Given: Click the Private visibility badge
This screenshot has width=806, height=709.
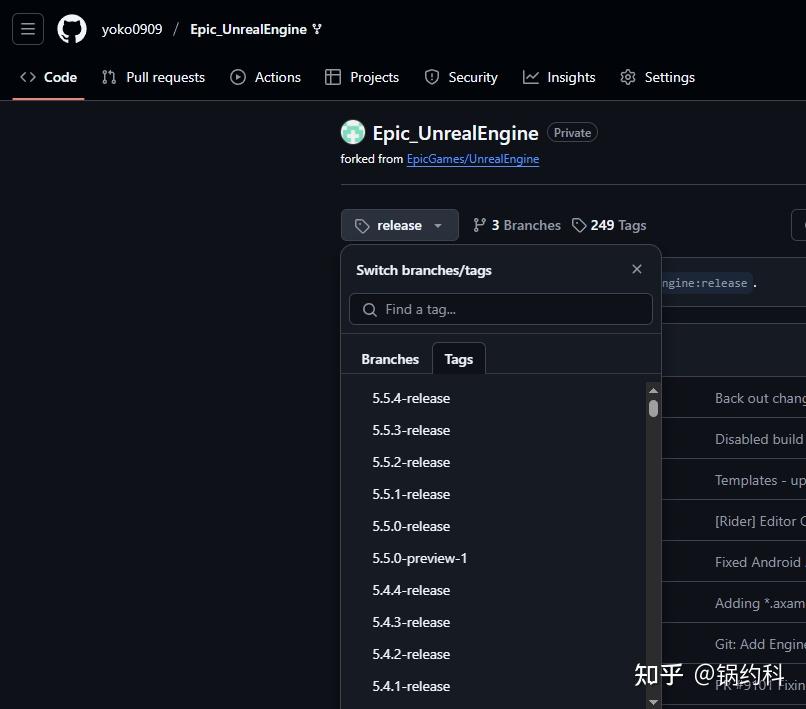Looking at the screenshot, I should (x=572, y=133).
